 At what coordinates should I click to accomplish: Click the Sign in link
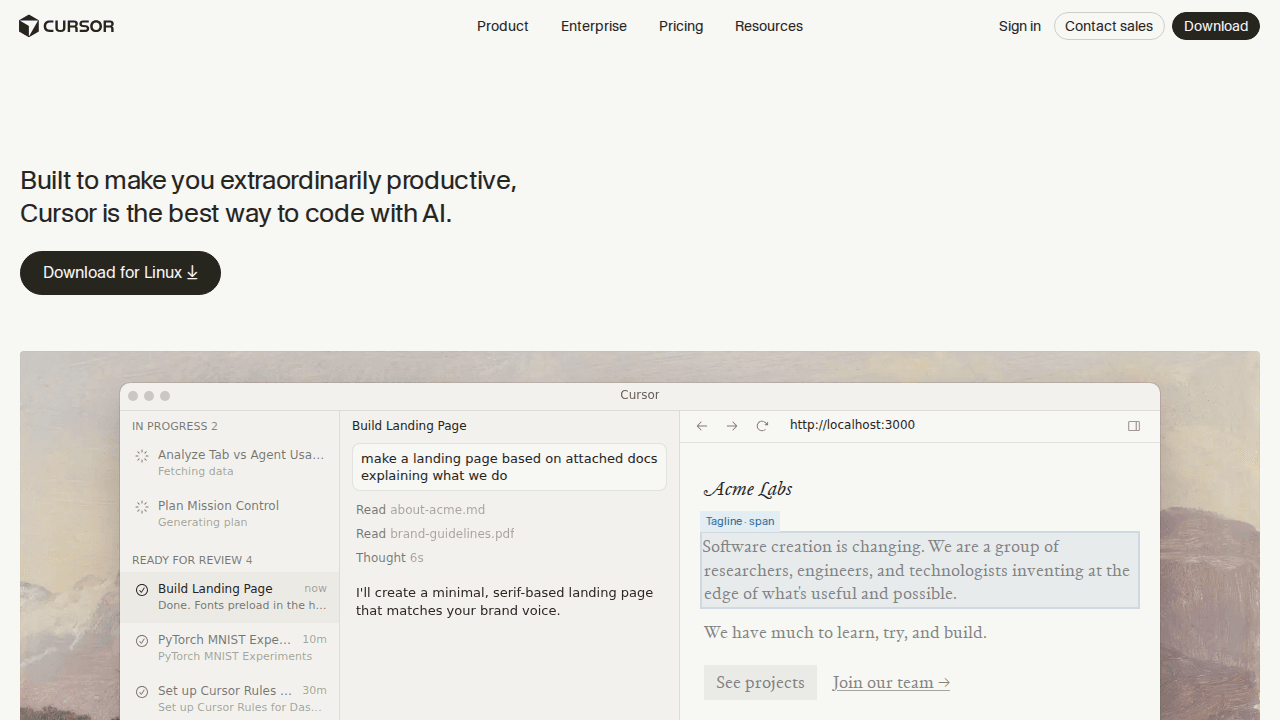pos(1019,26)
